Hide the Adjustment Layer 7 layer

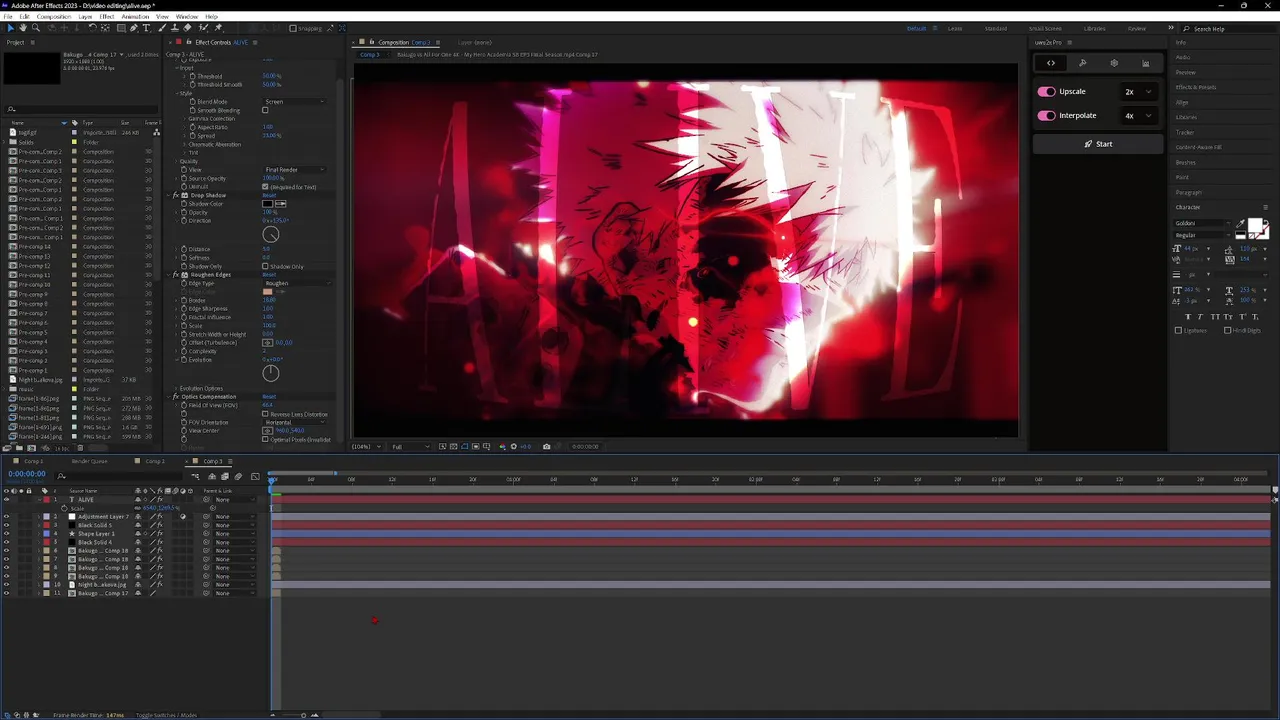pyautogui.click(x=6, y=516)
